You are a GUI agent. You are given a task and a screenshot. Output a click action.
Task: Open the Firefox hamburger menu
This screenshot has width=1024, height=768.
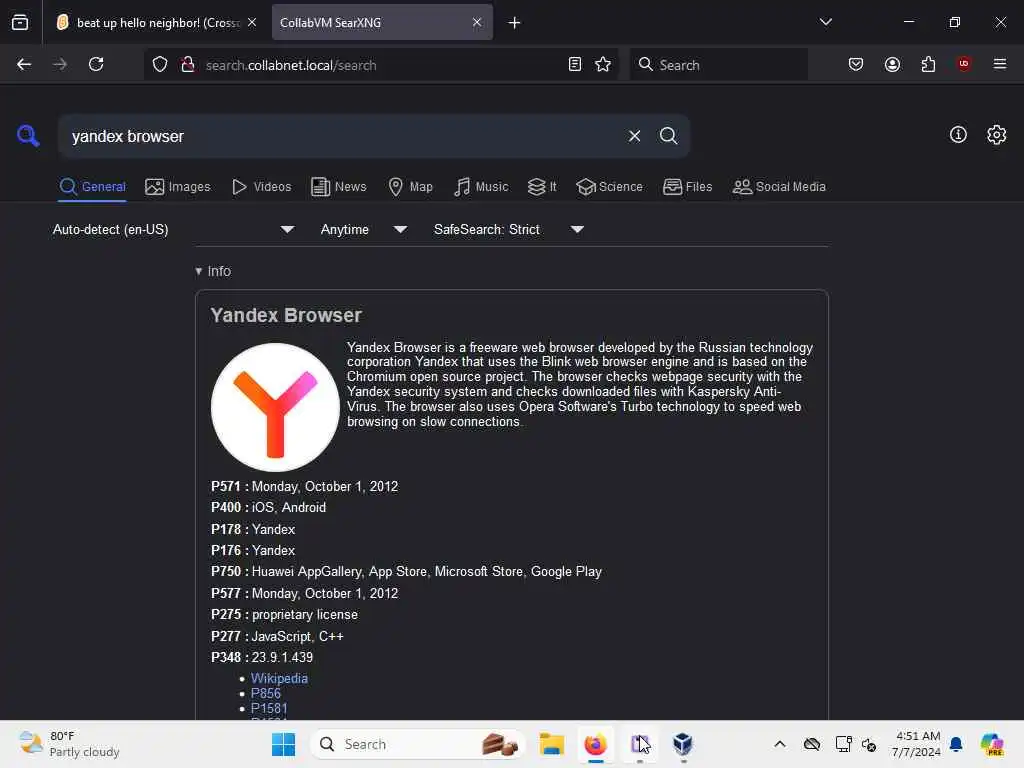click(1000, 64)
